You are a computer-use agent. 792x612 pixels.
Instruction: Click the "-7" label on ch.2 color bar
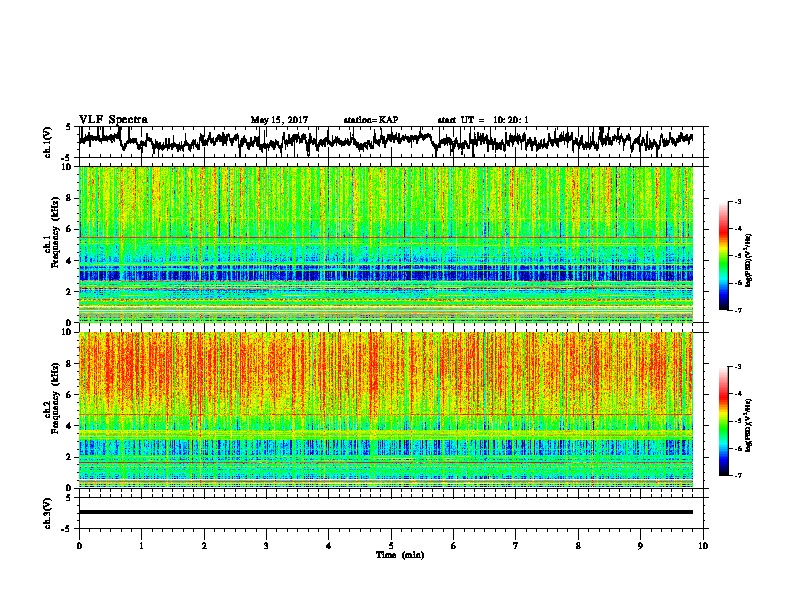click(x=738, y=476)
